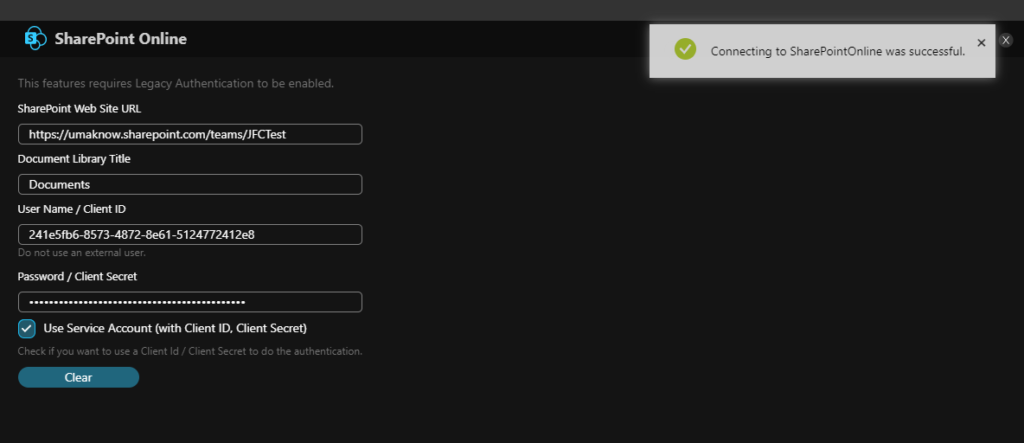Dismiss the success notification with its X
Image resolution: width=1024 pixels, height=443 pixels.
pyautogui.click(x=981, y=43)
